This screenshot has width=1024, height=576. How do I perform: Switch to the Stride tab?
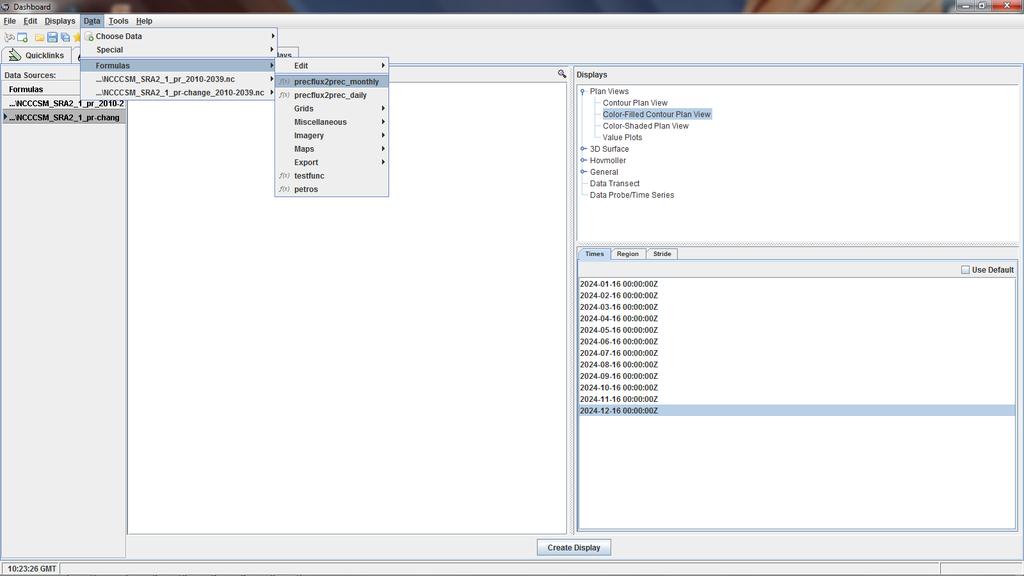[662, 254]
